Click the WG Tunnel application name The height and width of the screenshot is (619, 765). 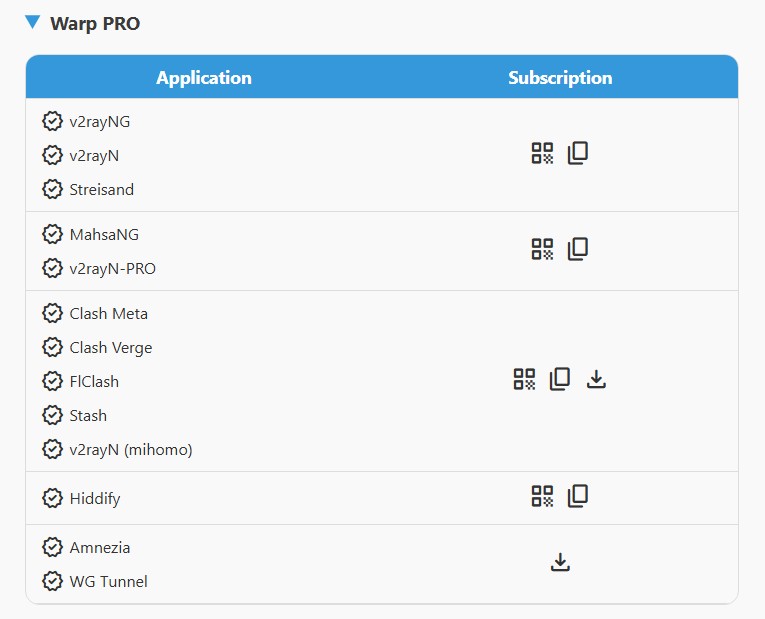(108, 581)
